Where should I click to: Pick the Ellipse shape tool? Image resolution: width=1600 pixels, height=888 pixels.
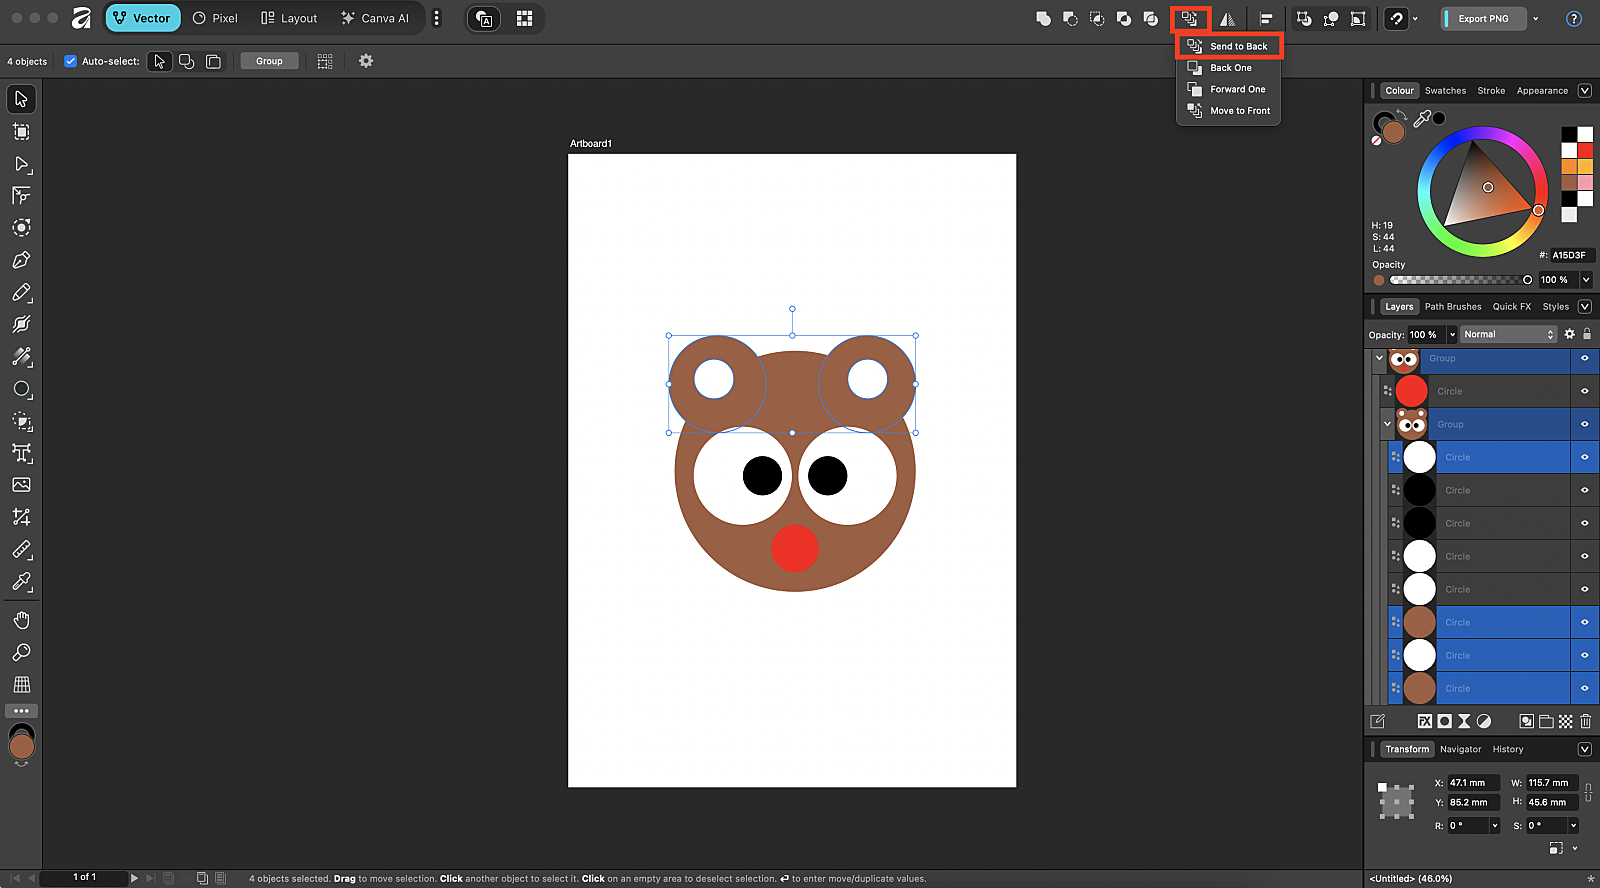[21, 389]
